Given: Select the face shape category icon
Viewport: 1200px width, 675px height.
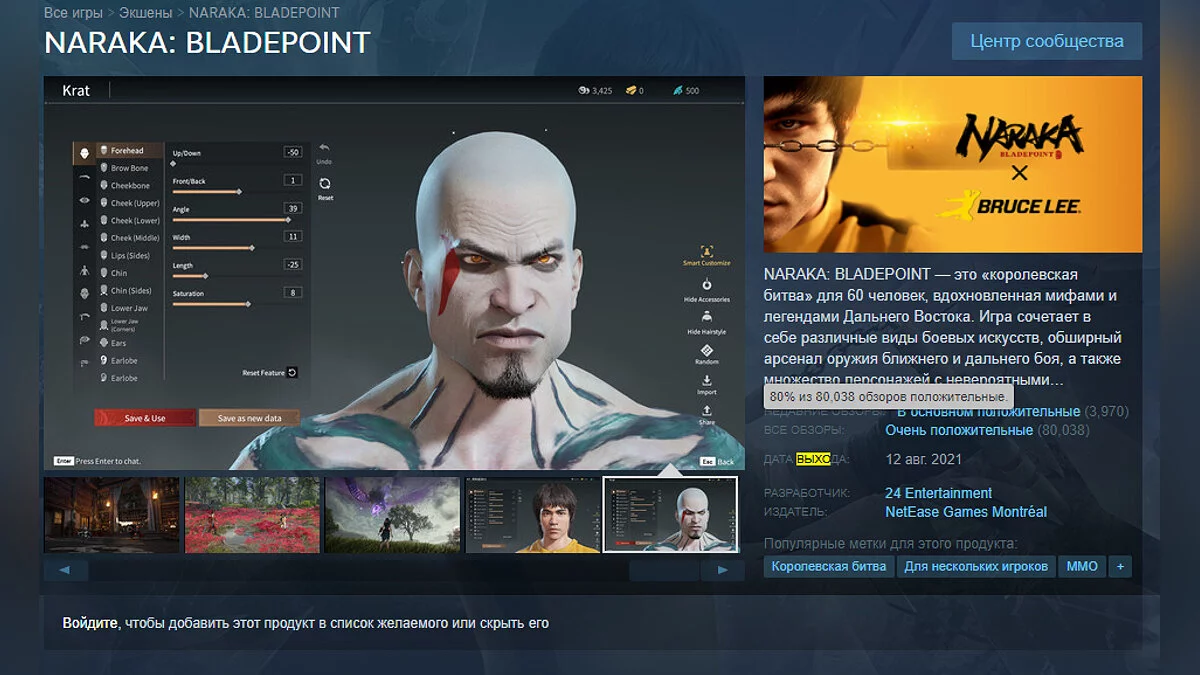Looking at the screenshot, I should coord(85,153).
